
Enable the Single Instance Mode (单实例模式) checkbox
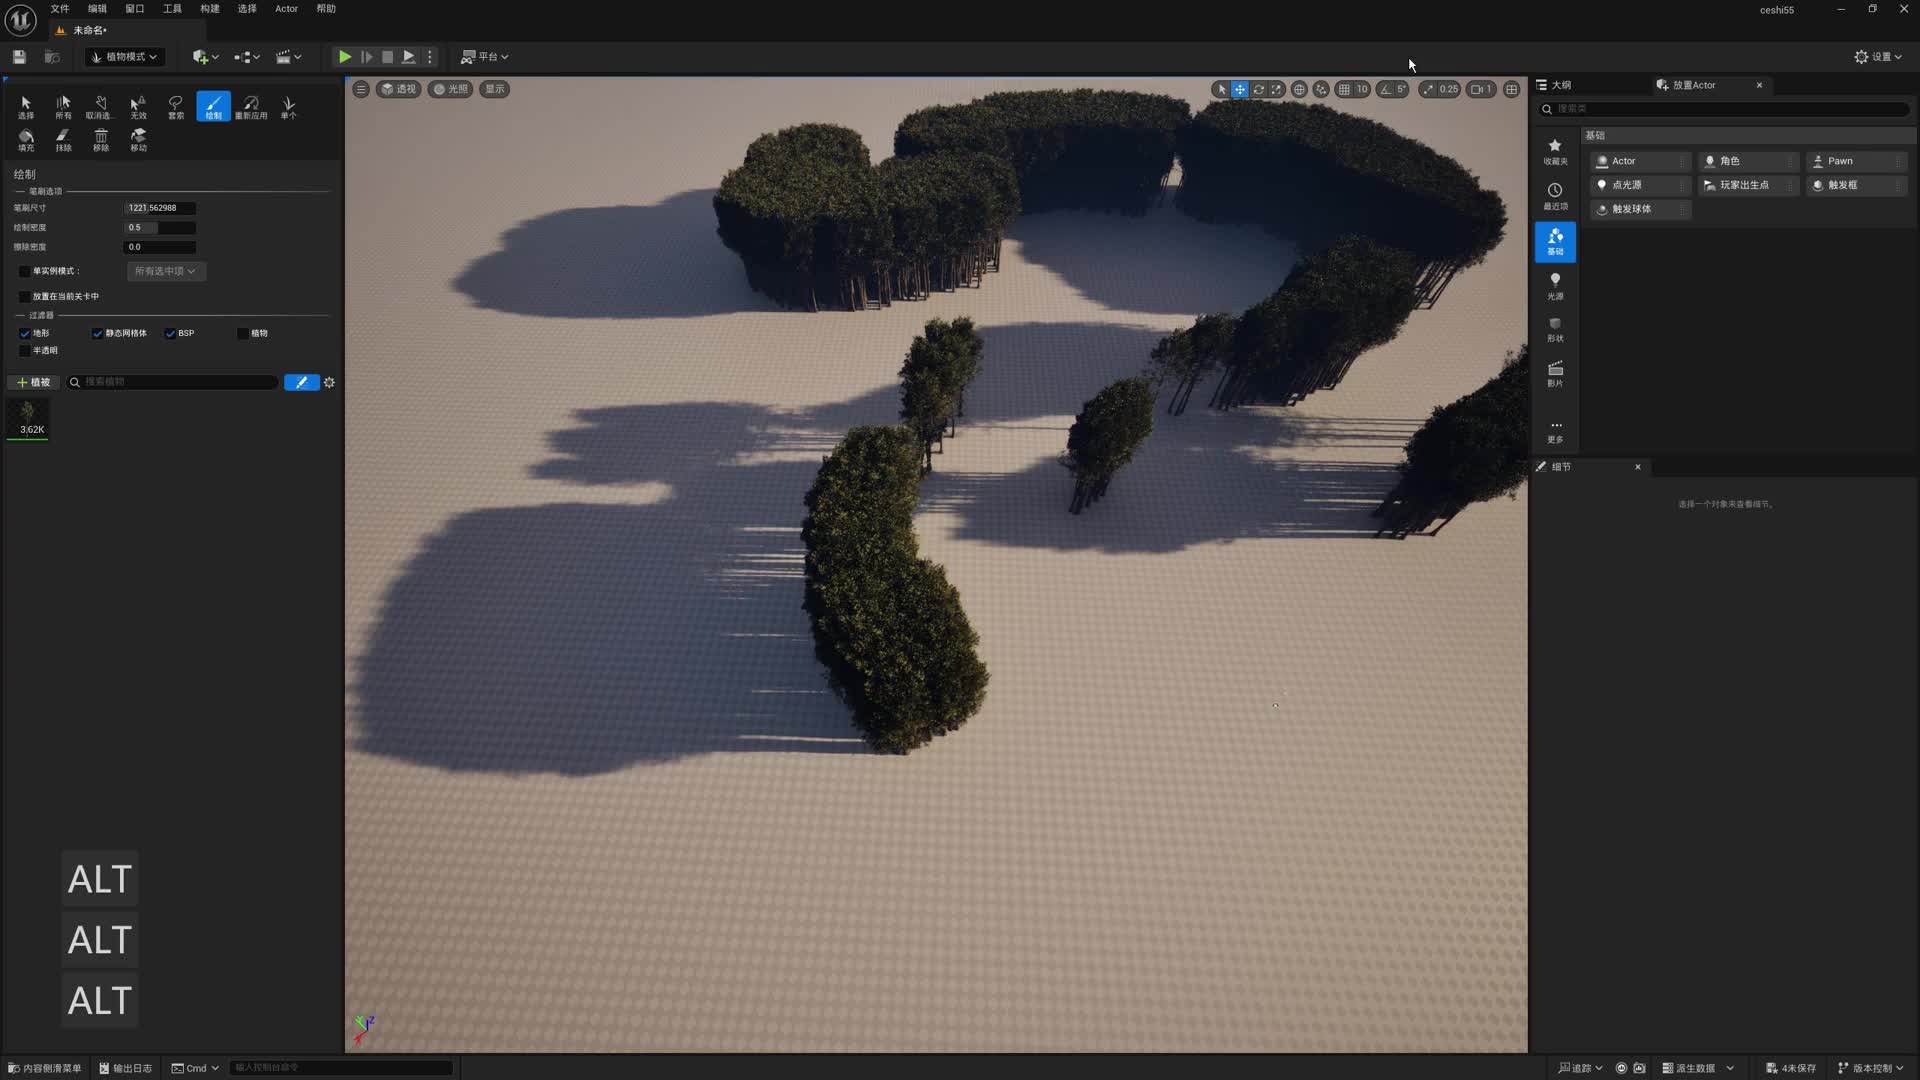[x=25, y=271]
